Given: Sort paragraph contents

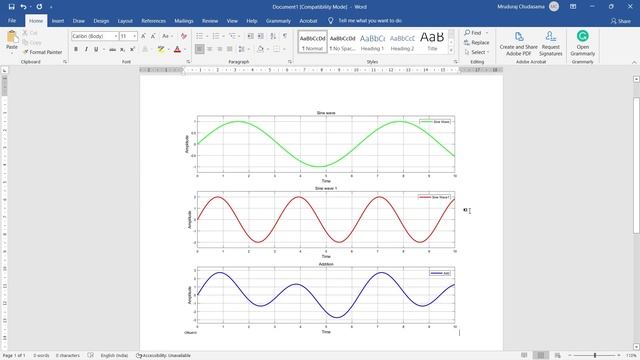Looking at the screenshot, I should [x=273, y=36].
